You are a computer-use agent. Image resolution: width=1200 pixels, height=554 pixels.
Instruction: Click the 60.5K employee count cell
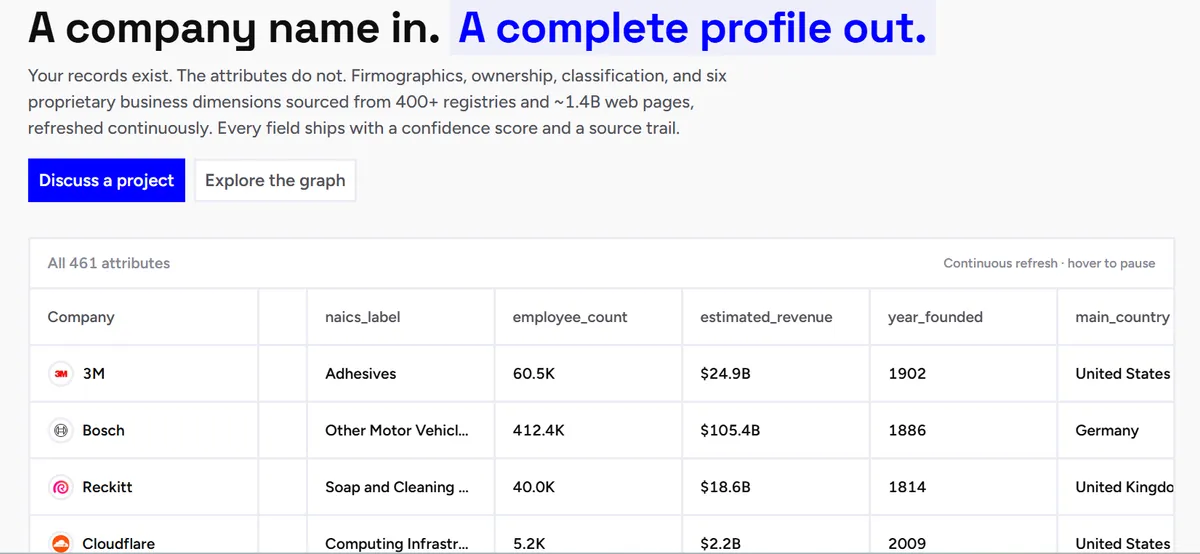[x=588, y=374]
